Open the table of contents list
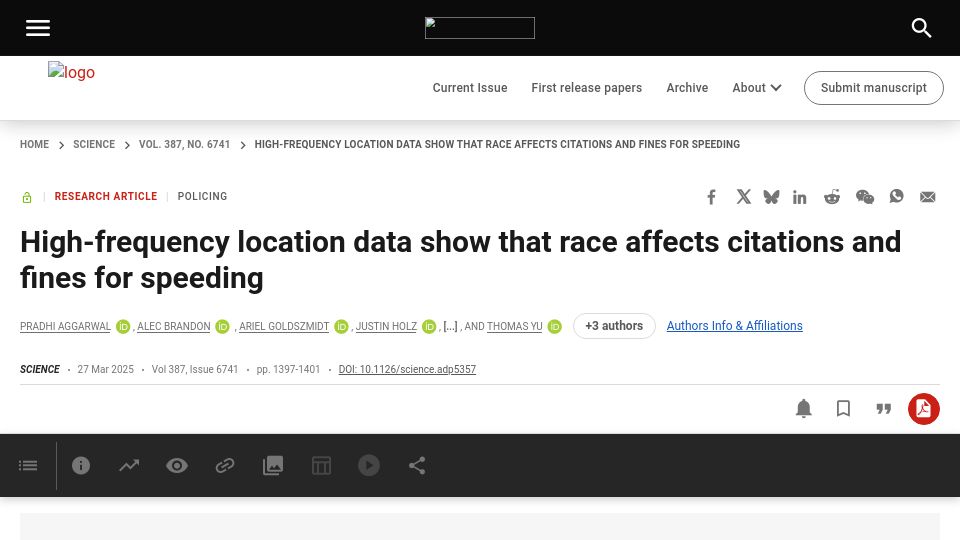The image size is (960, 540). [x=28, y=466]
